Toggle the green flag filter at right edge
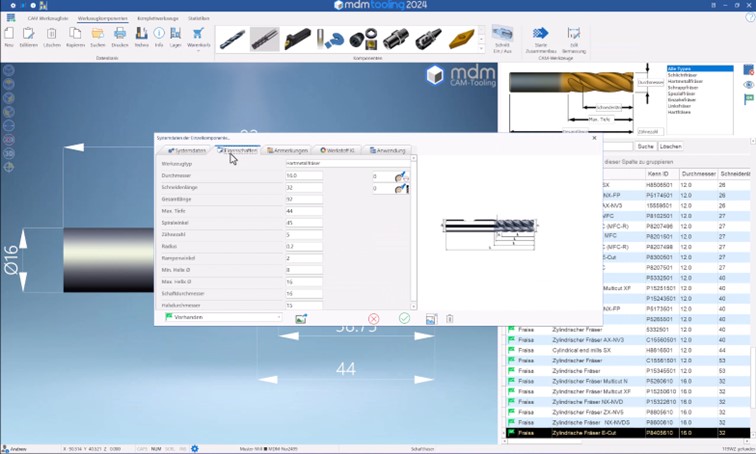The height and width of the screenshot is (454, 756). [x=748, y=99]
